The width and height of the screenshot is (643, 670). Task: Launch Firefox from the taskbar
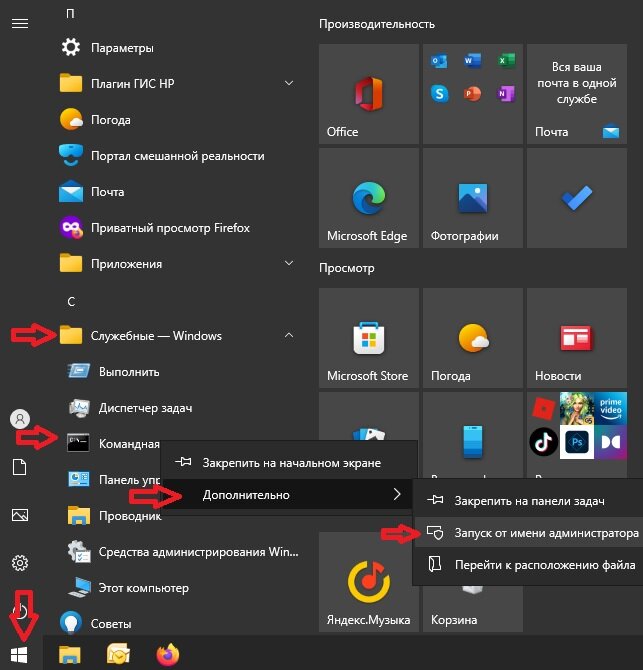(167, 654)
